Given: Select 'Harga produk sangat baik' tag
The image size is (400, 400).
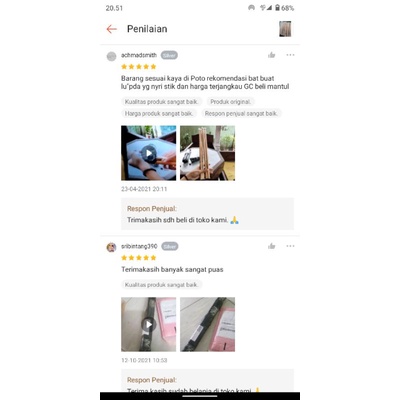Looking at the screenshot, I should point(159,114).
